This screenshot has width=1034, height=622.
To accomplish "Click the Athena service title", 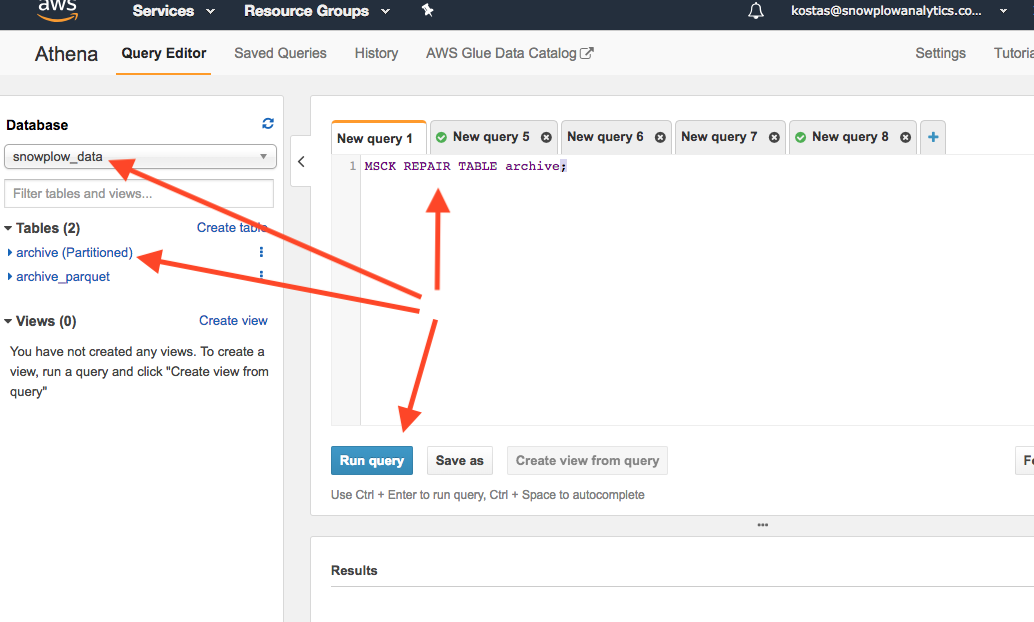I will (x=66, y=54).
